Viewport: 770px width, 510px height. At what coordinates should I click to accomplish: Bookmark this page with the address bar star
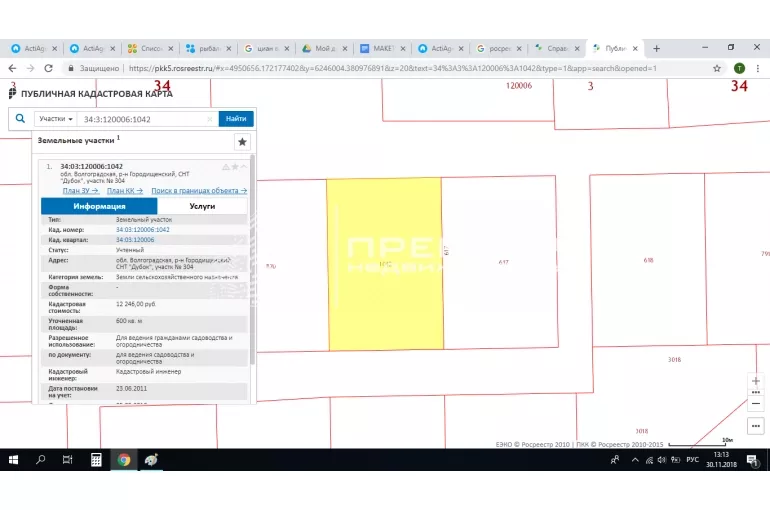(x=717, y=68)
